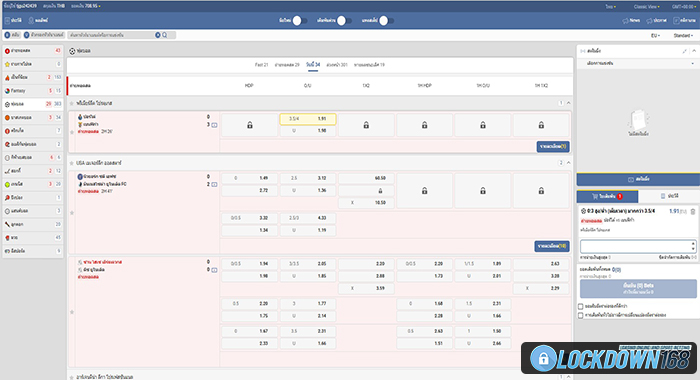The height and width of the screenshot is (380, 700).
Task: Select the flame icon category showing 153
Action: [33, 77]
